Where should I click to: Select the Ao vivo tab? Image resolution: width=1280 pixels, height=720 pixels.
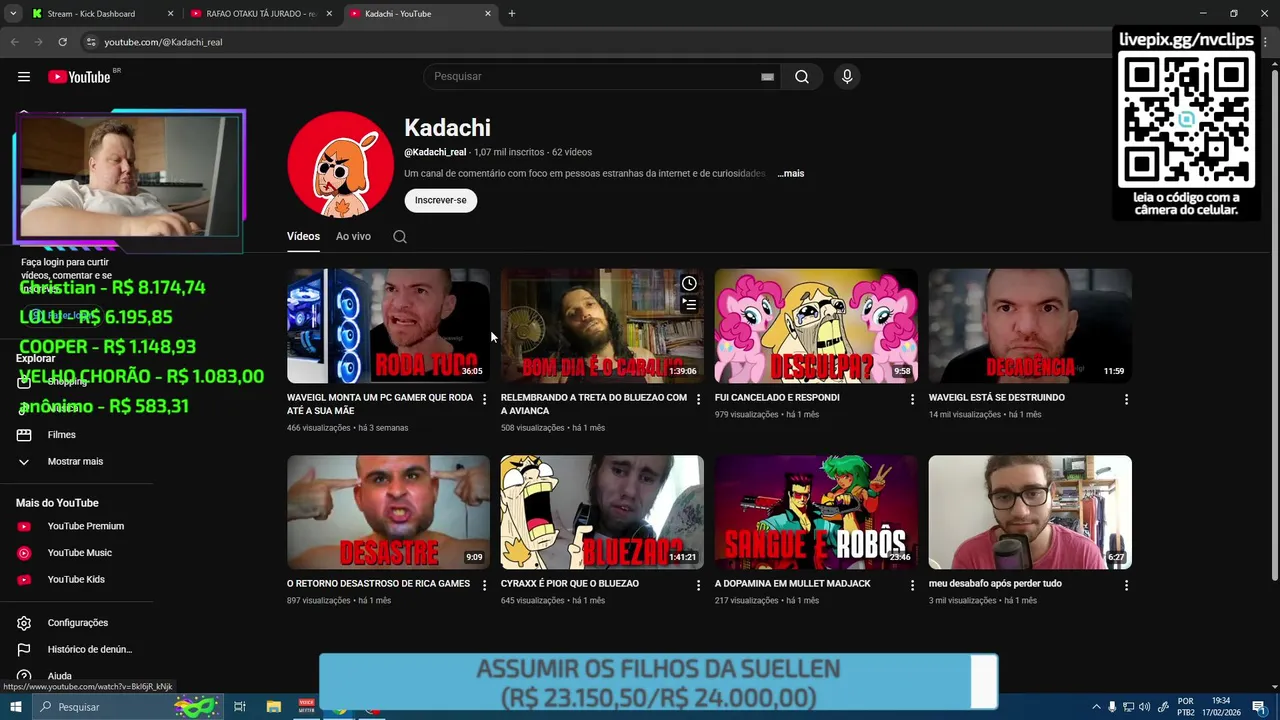coord(353,237)
